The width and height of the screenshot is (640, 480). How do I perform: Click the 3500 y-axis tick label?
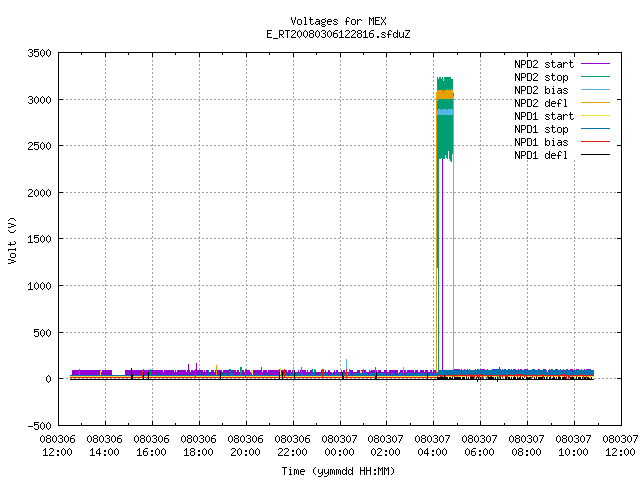40,53
